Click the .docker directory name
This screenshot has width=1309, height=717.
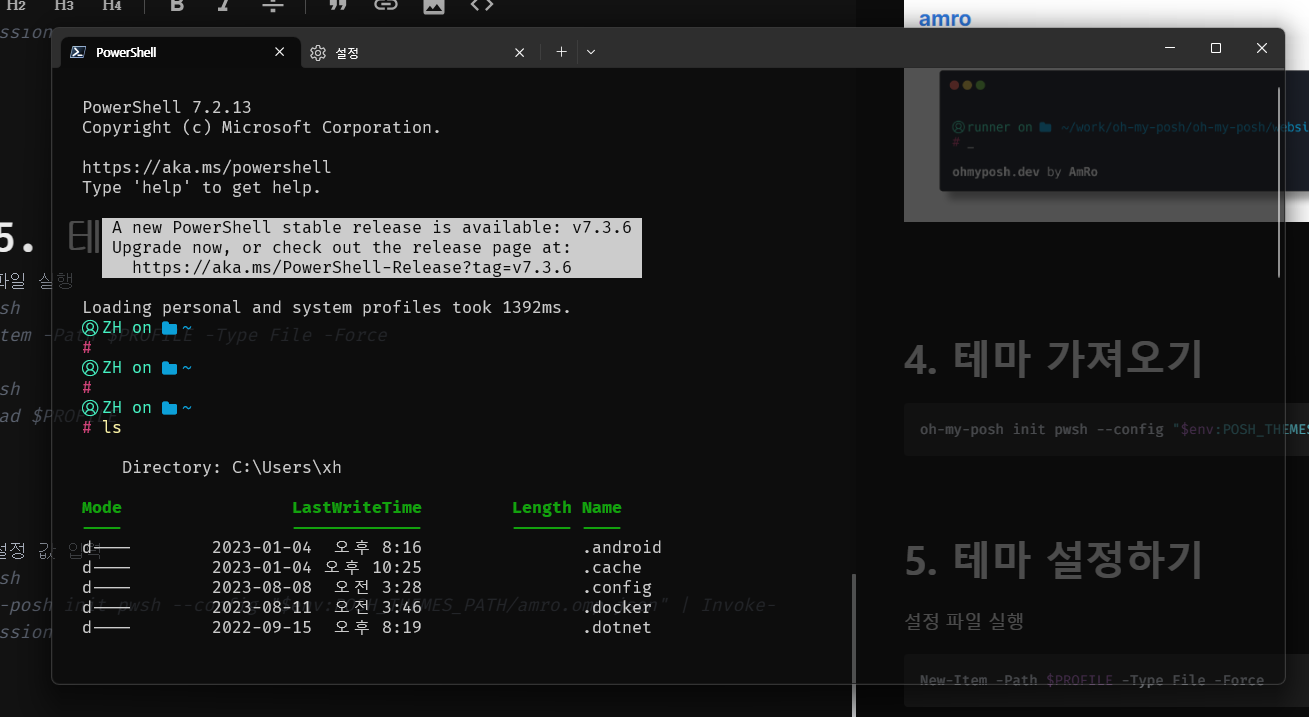(617, 608)
